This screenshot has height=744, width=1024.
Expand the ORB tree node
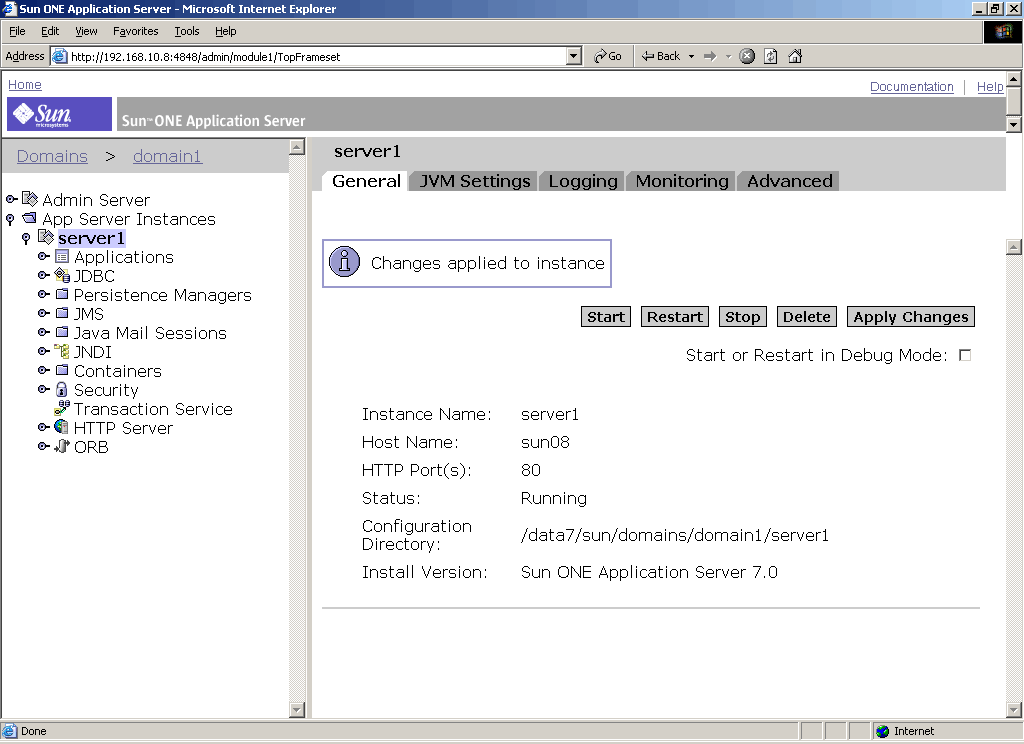point(44,446)
